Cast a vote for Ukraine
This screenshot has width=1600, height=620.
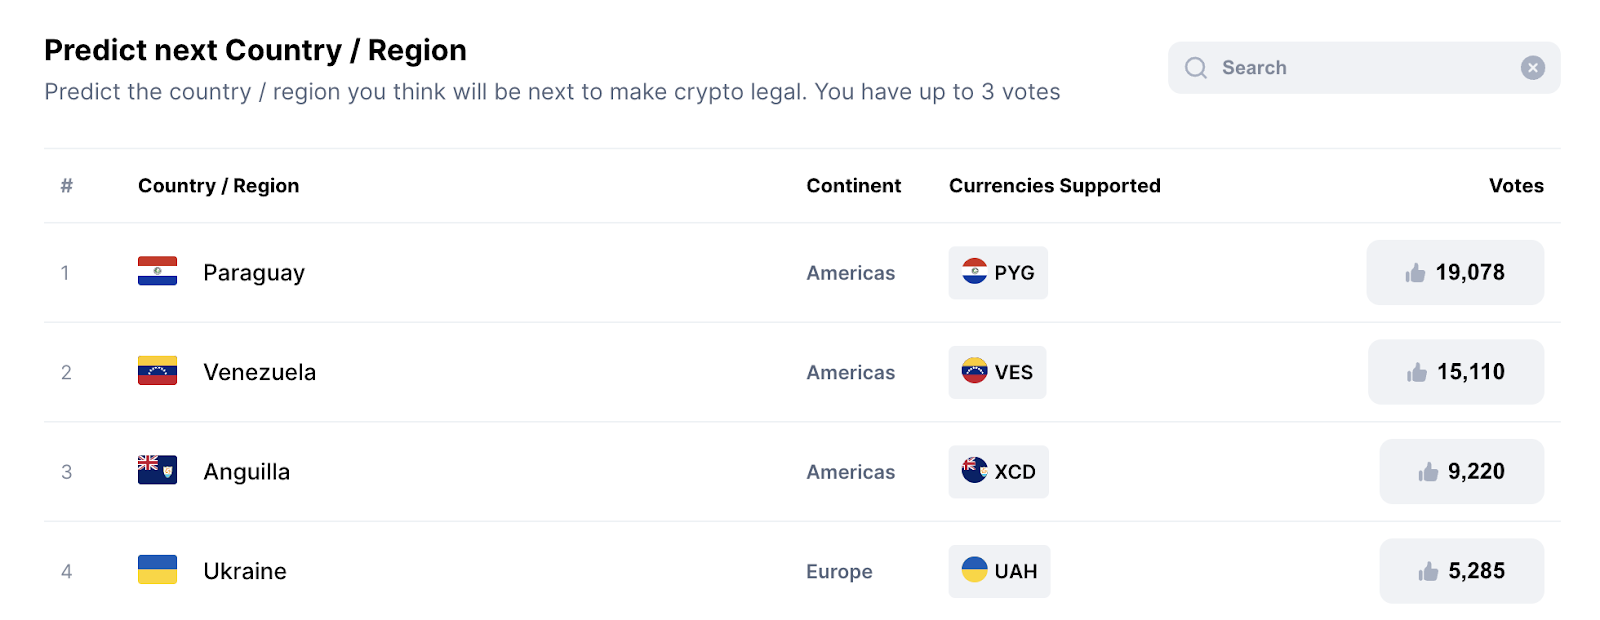coord(1461,571)
